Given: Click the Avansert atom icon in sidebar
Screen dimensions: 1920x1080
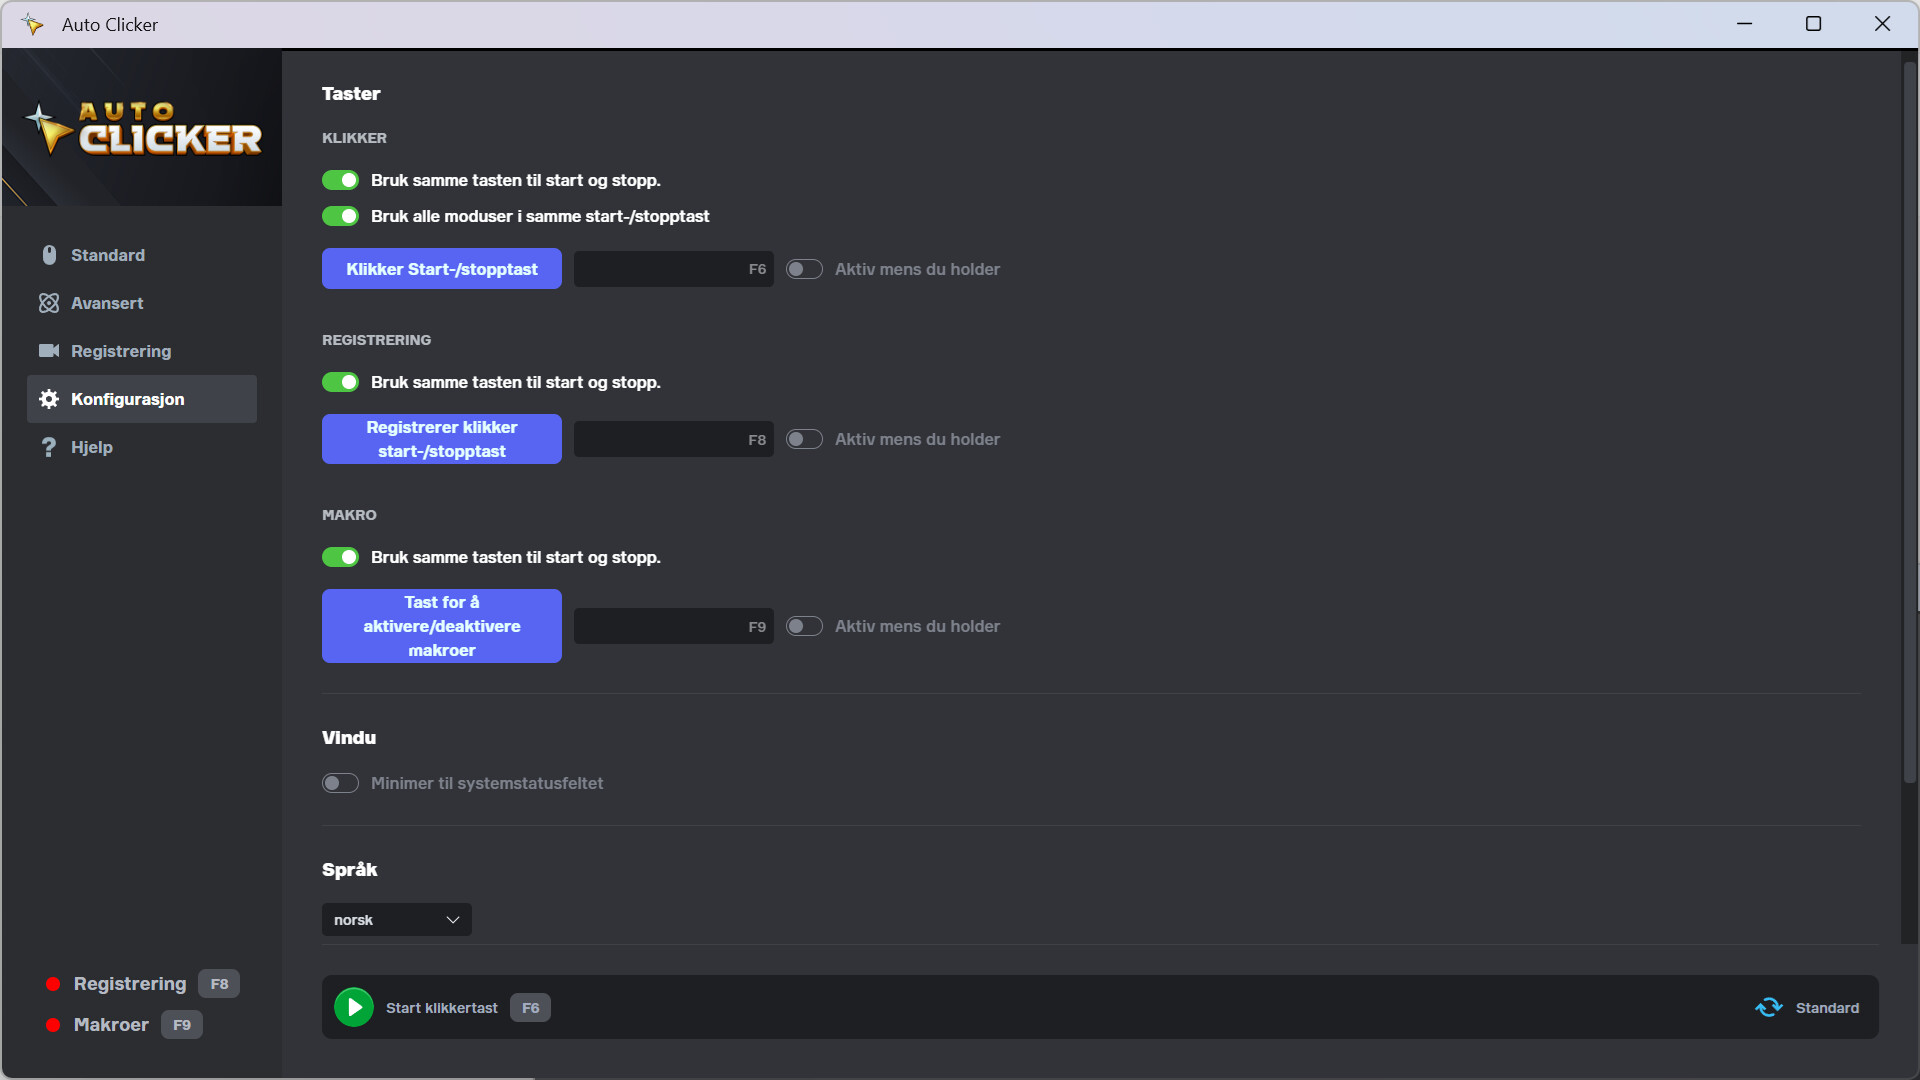Looking at the screenshot, I should pos(49,303).
